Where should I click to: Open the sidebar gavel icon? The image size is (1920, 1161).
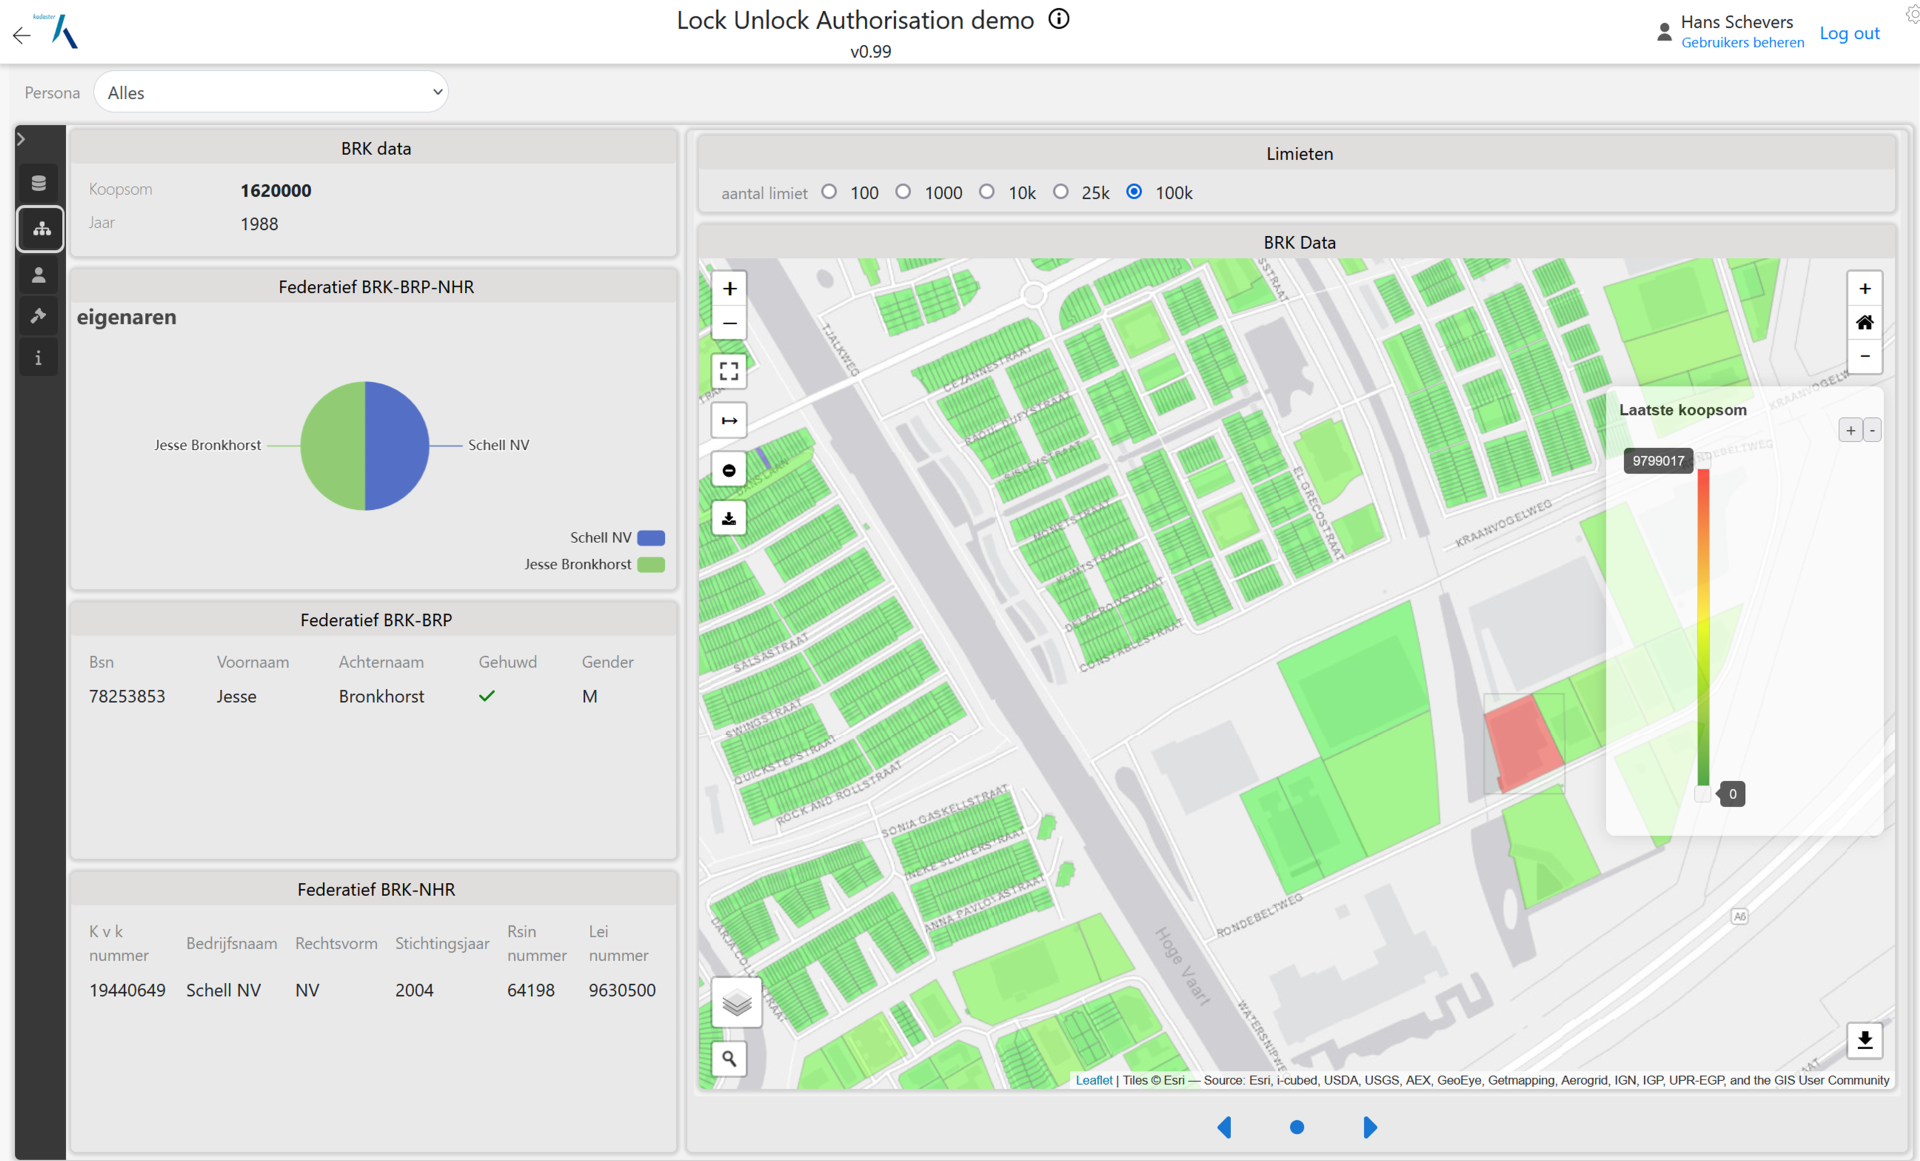[39, 316]
